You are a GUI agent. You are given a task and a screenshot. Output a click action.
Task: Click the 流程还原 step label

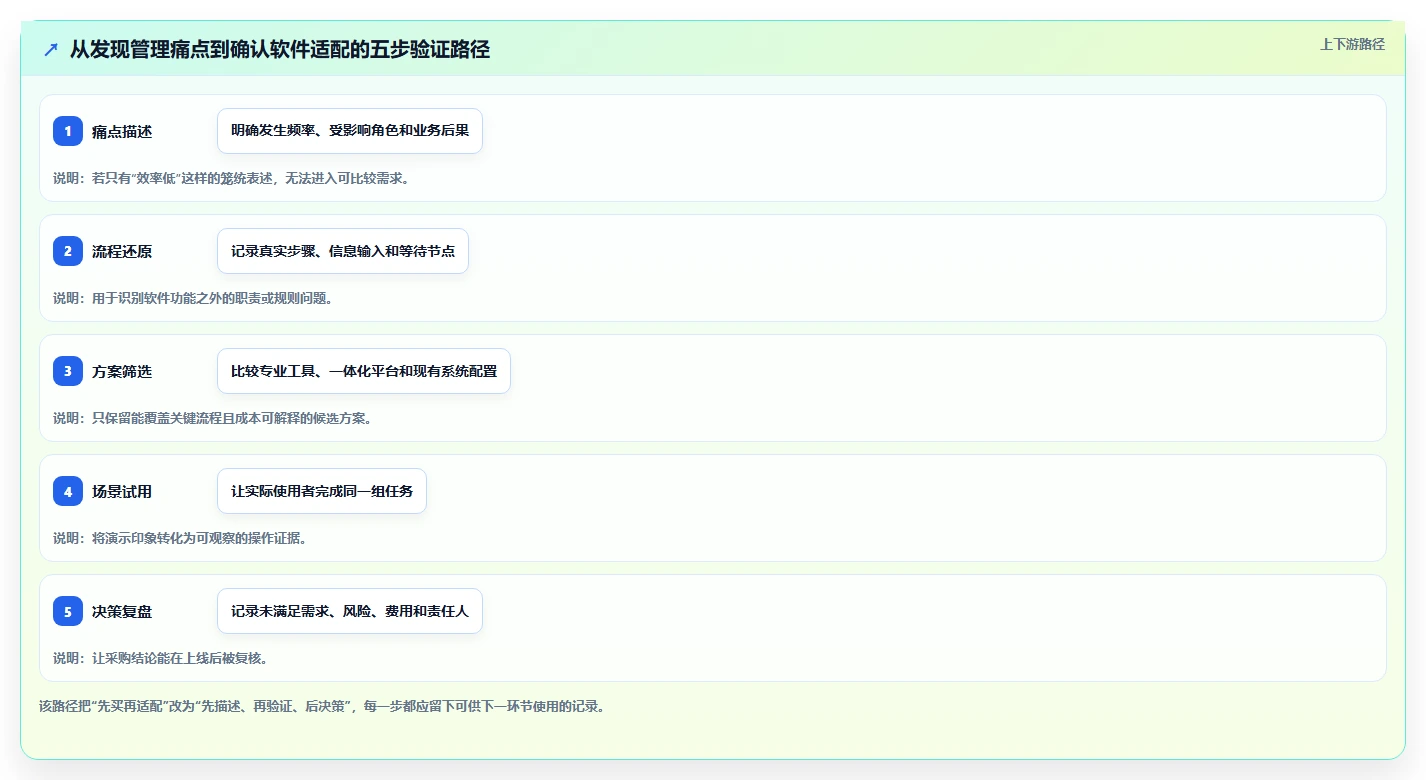click(122, 251)
